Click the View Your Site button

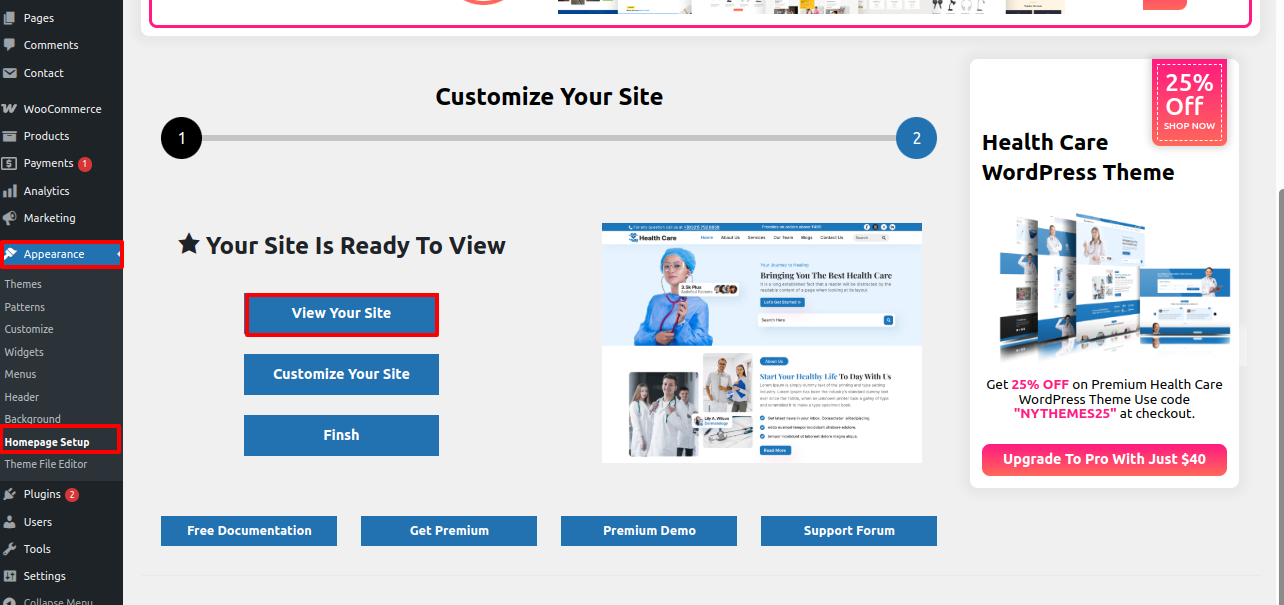341,313
